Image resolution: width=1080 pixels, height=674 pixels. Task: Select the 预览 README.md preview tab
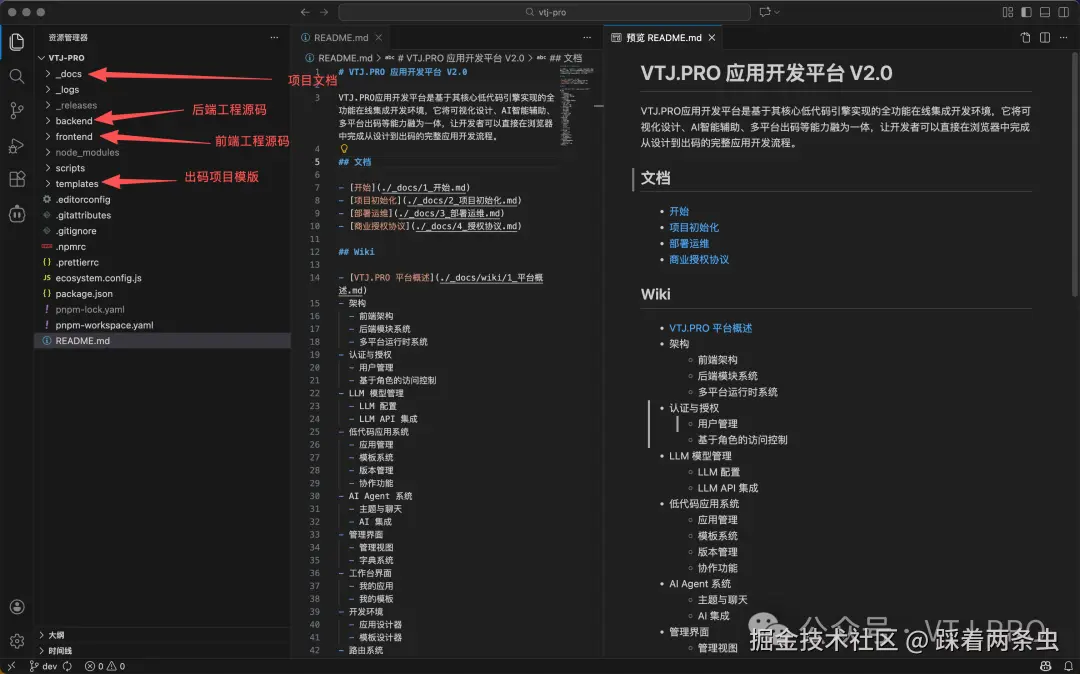(x=663, y=36)
